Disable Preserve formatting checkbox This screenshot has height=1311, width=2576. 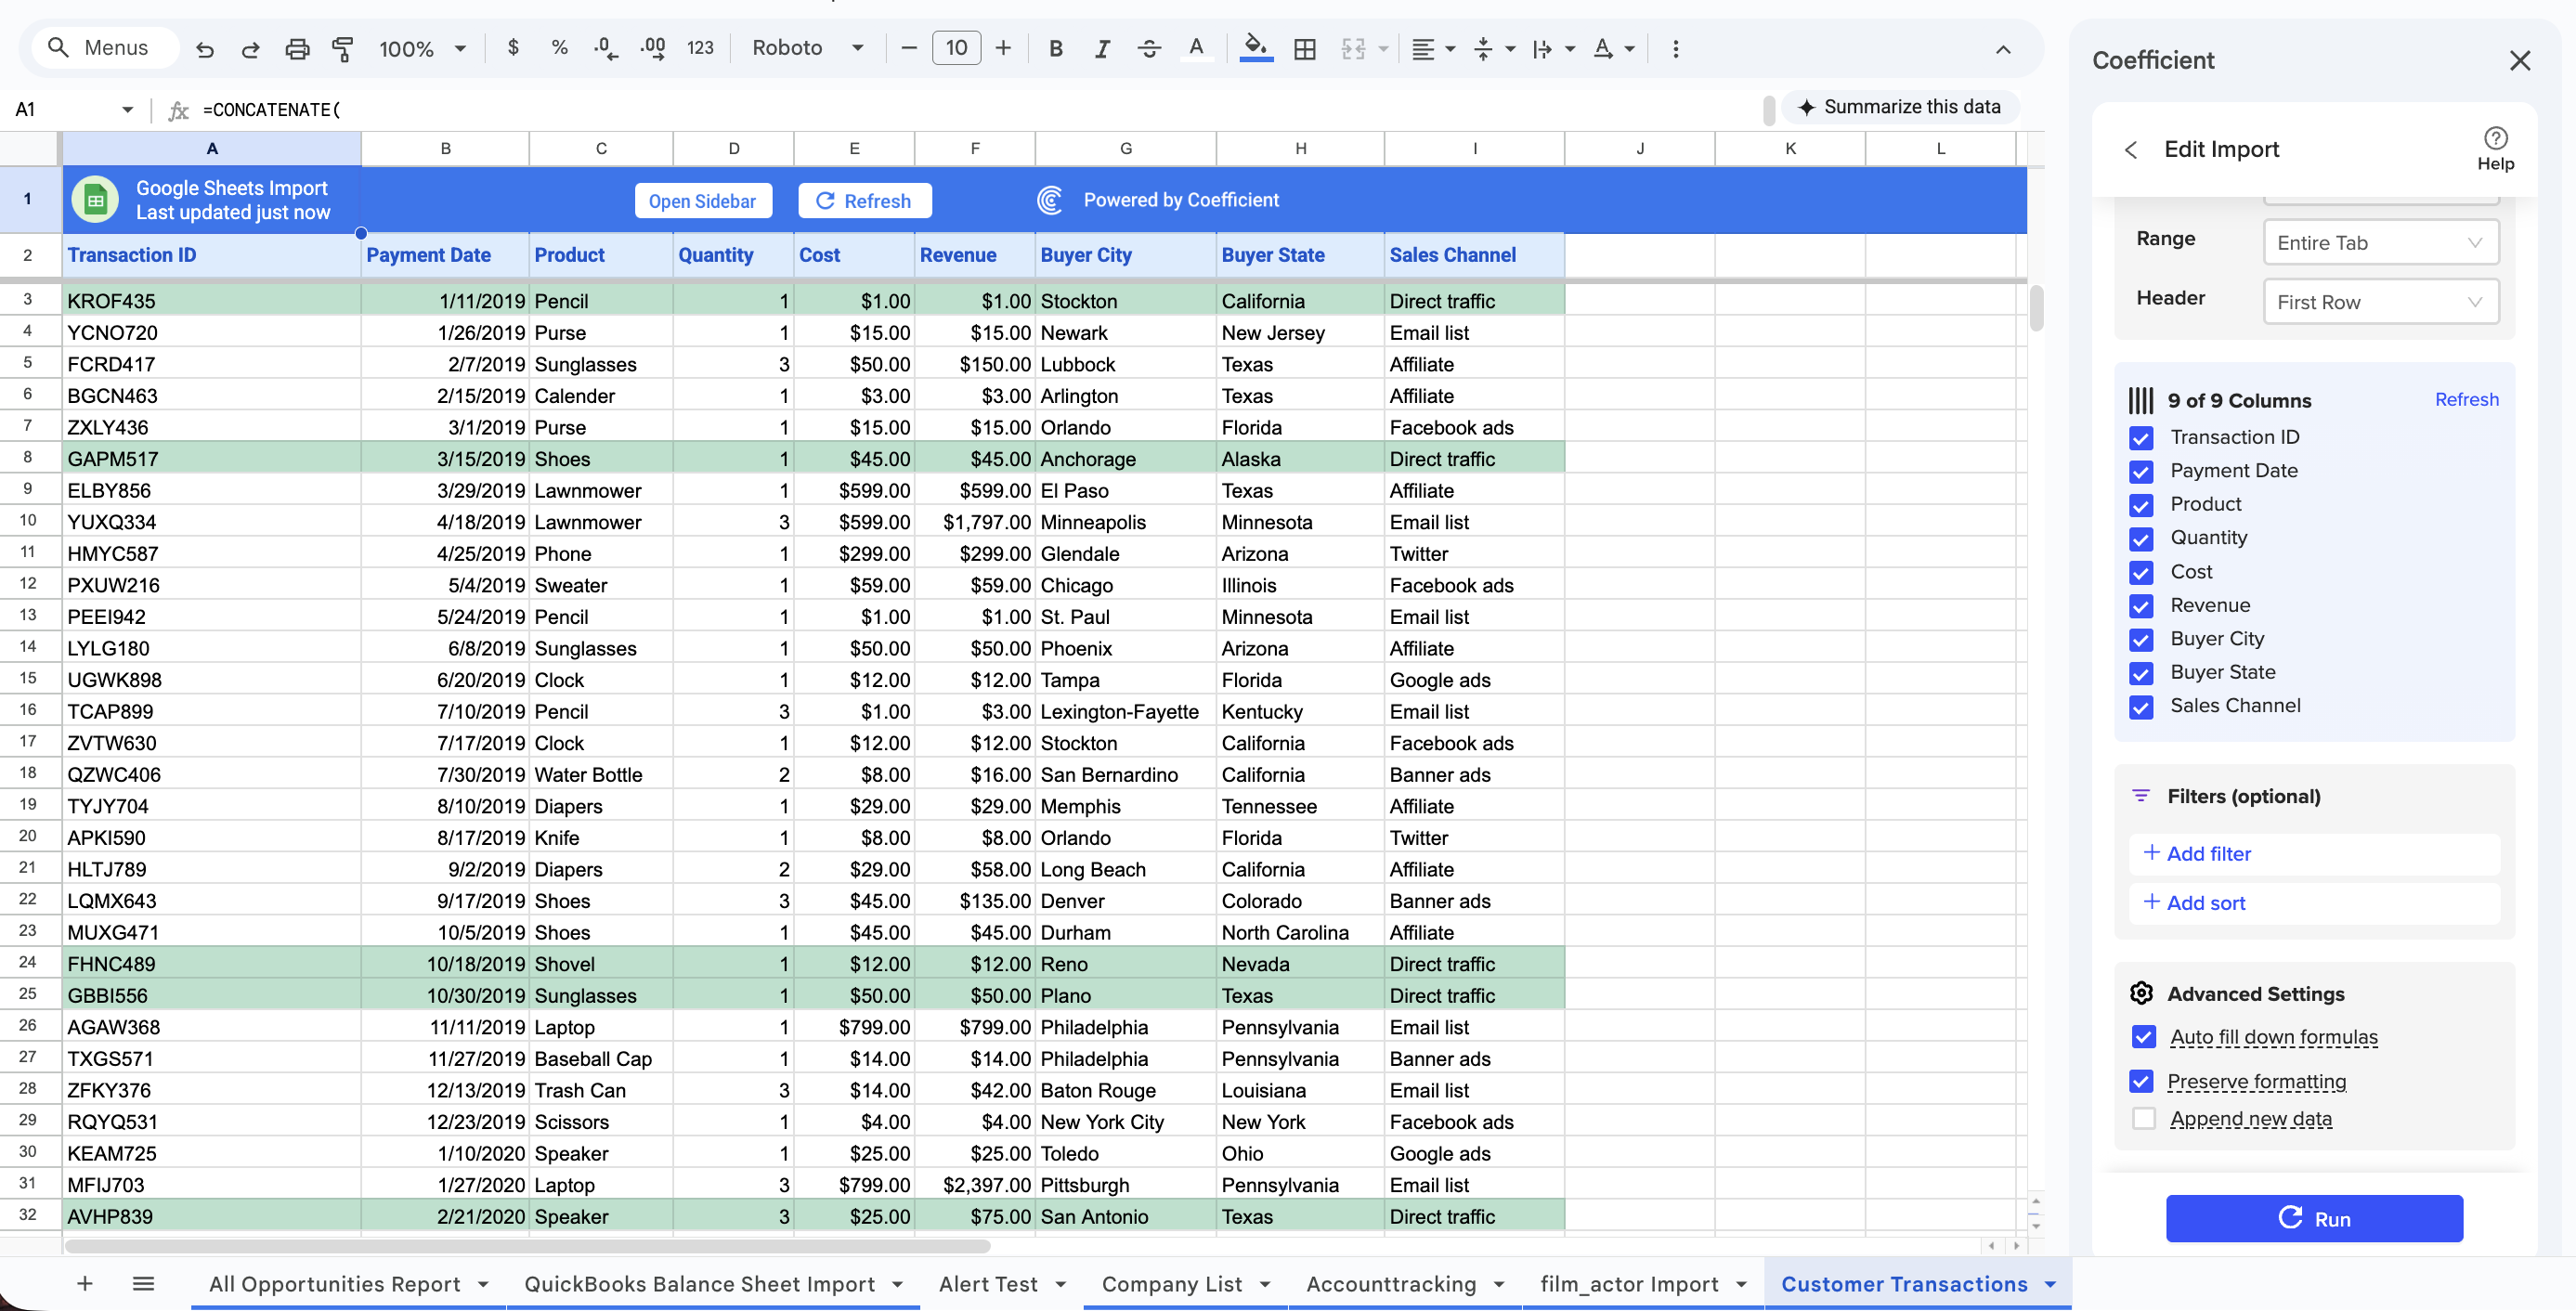coord(2141,1081)
